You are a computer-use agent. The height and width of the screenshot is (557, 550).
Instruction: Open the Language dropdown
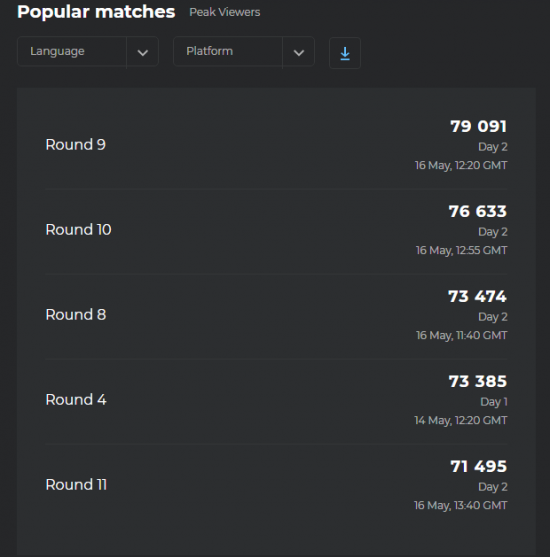point(88,52)
